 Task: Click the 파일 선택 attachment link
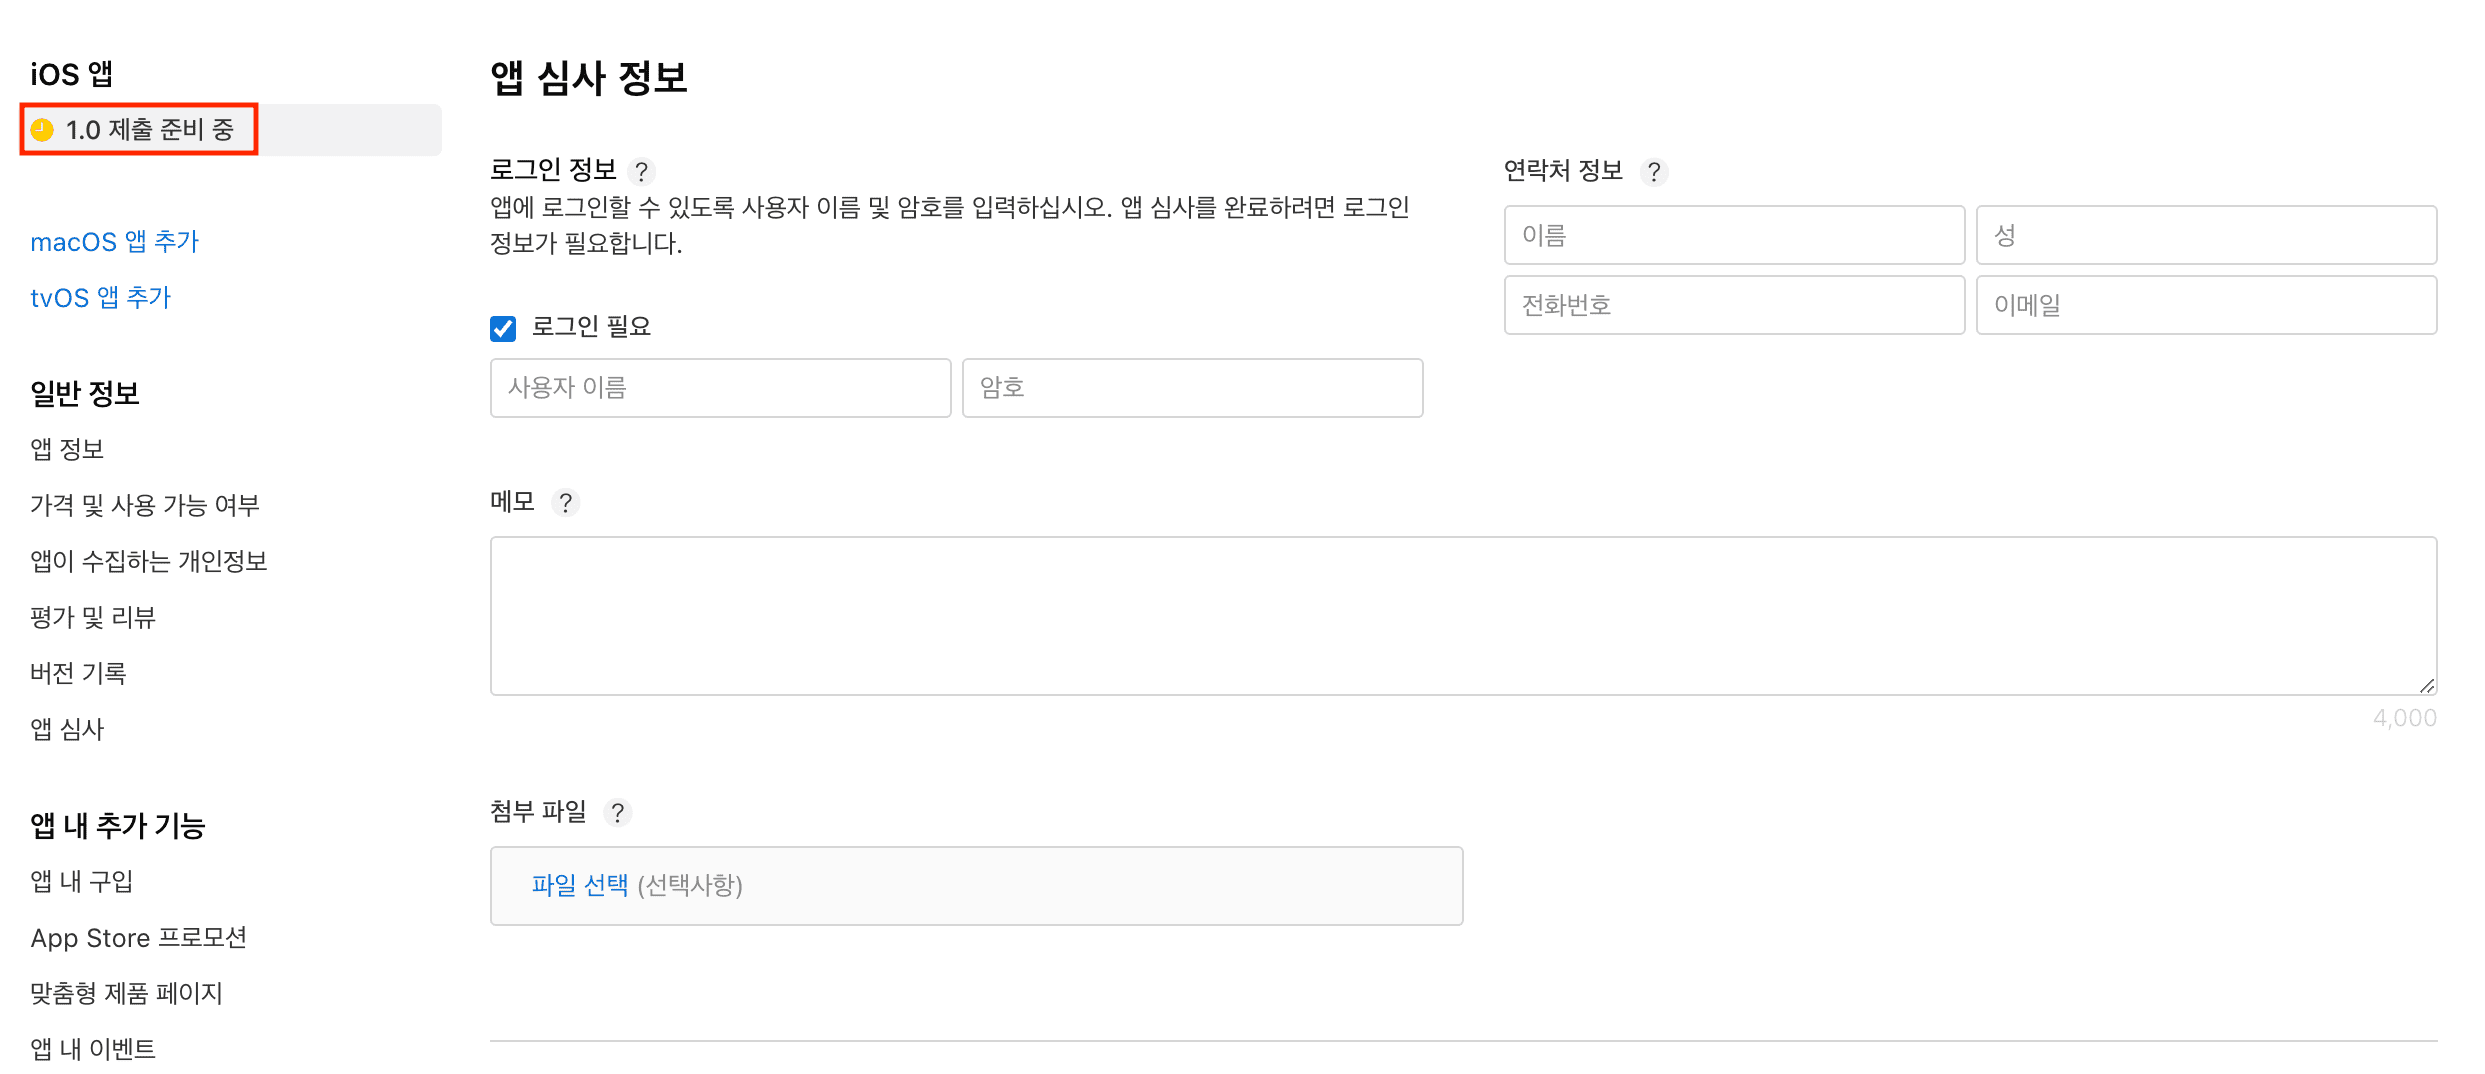(x=579, y=885)
